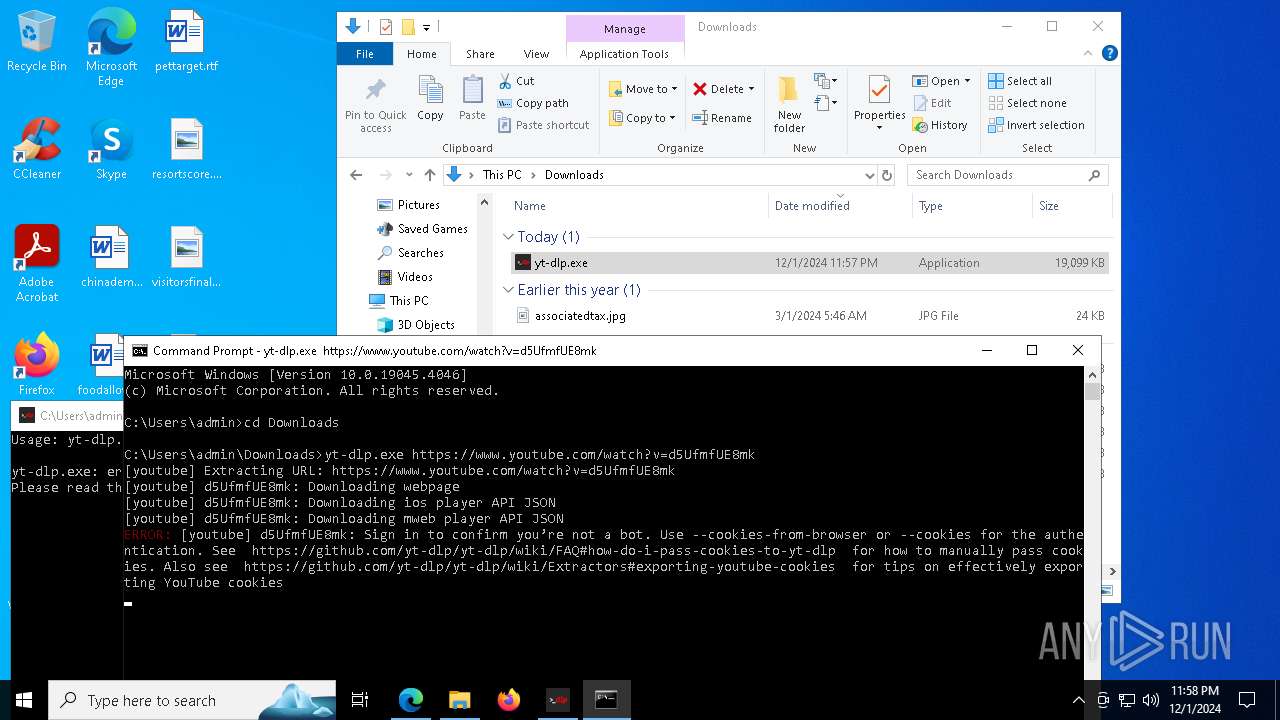Viewport: 1280px width, 720px height.
Task: Click the Search Downloads field
Action: click(x=1008, y=175)
